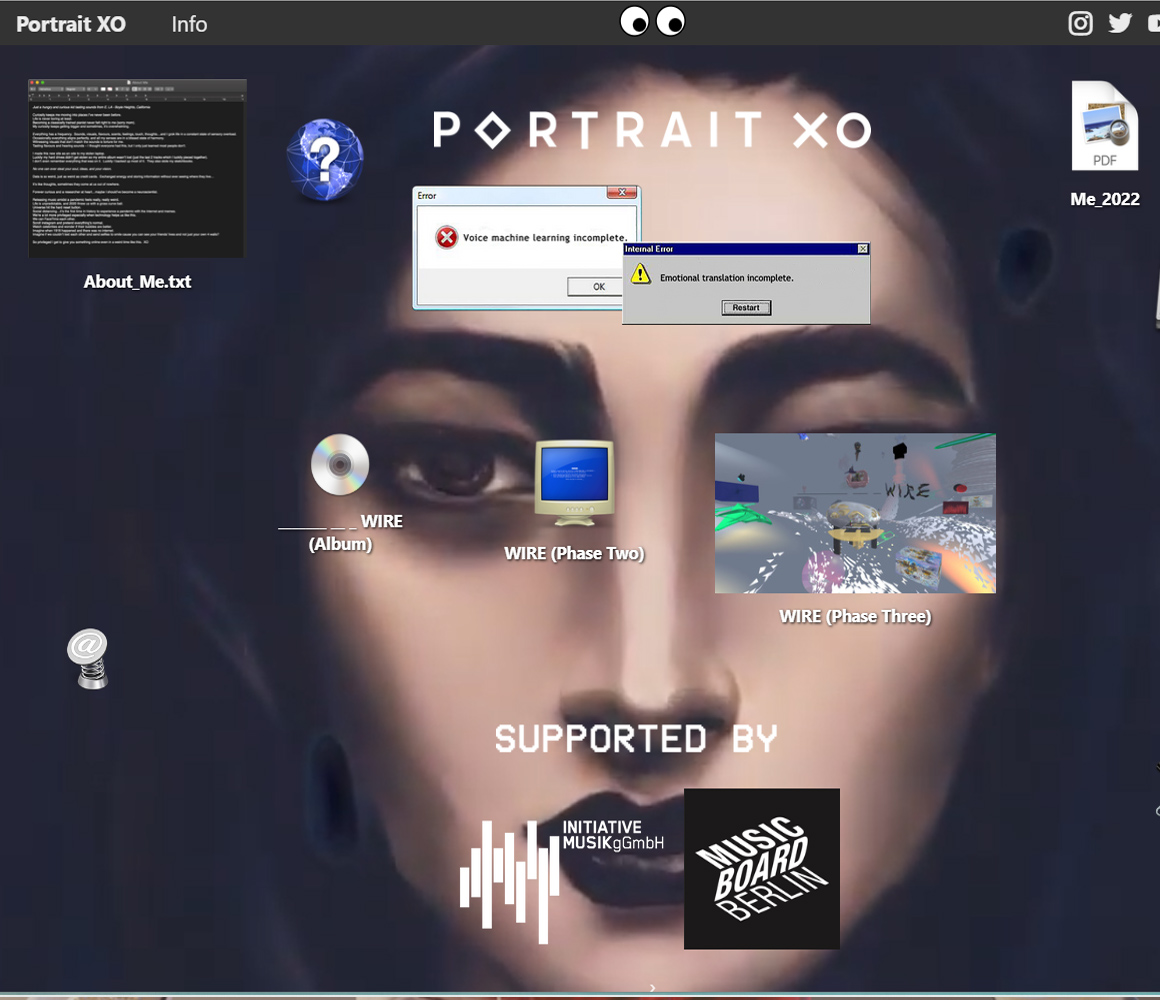Open the Info menu item
1160x1000 pixels.
point(189,24)
